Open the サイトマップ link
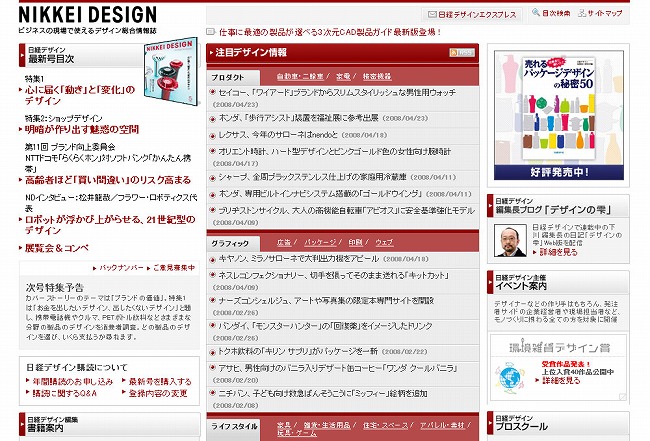The height and width of the screenshot is (441, 650). [x=604, y=14]
